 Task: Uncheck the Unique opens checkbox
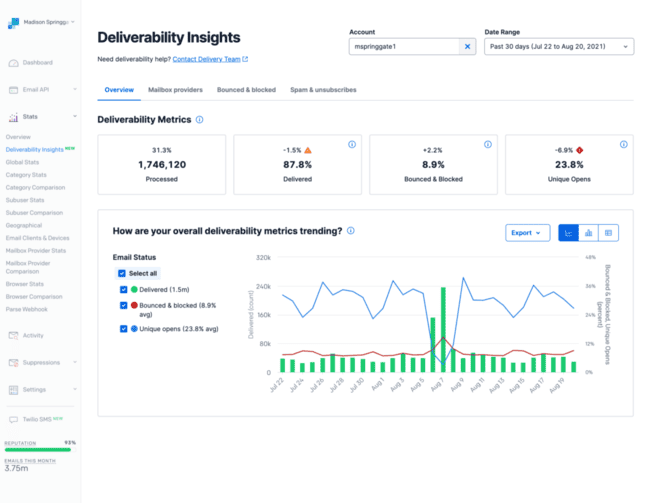pyautogui.click(x=124, y=328)
